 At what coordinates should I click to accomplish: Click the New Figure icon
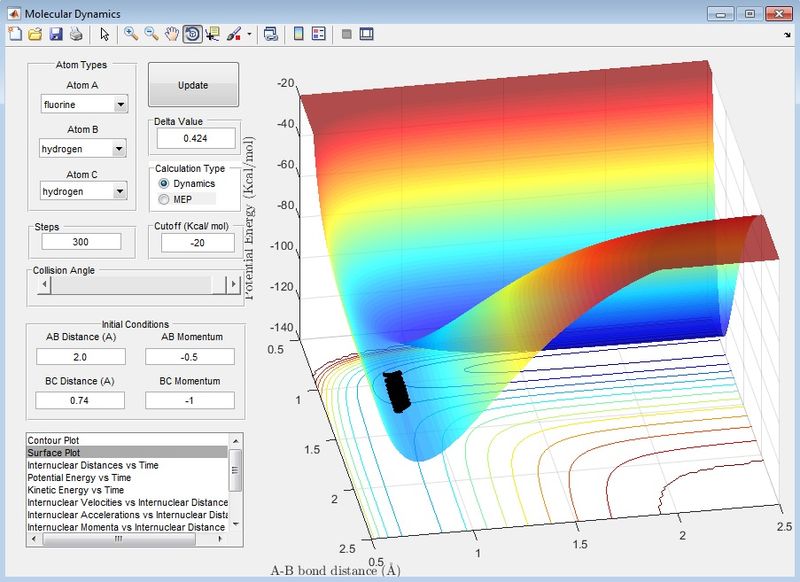pyautogui.click(x=14, y=34)
